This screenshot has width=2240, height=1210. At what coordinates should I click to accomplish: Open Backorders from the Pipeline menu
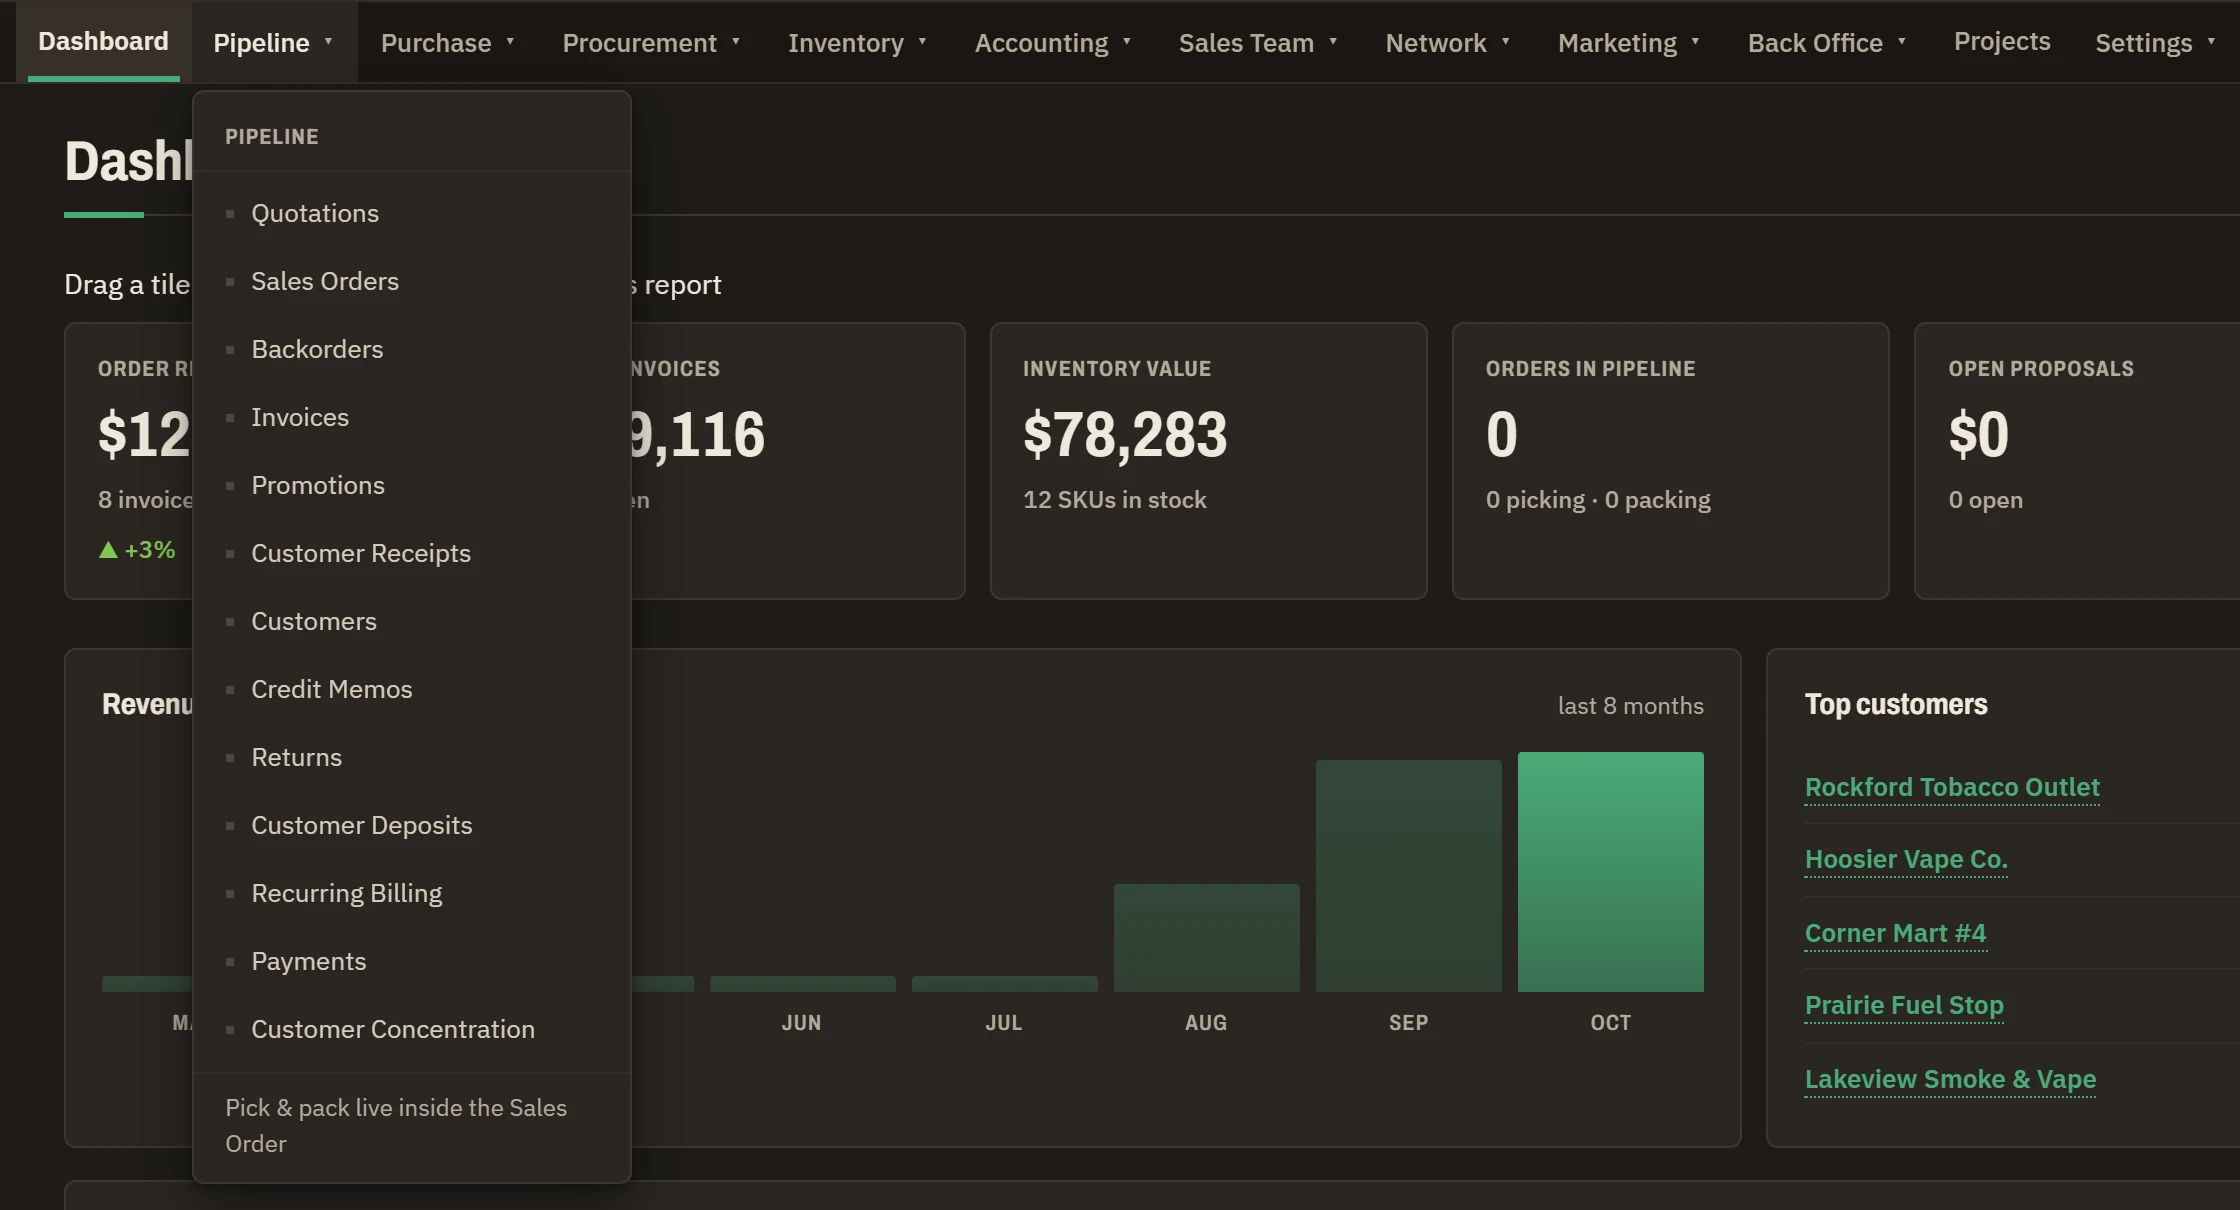[x=411, y=349]
